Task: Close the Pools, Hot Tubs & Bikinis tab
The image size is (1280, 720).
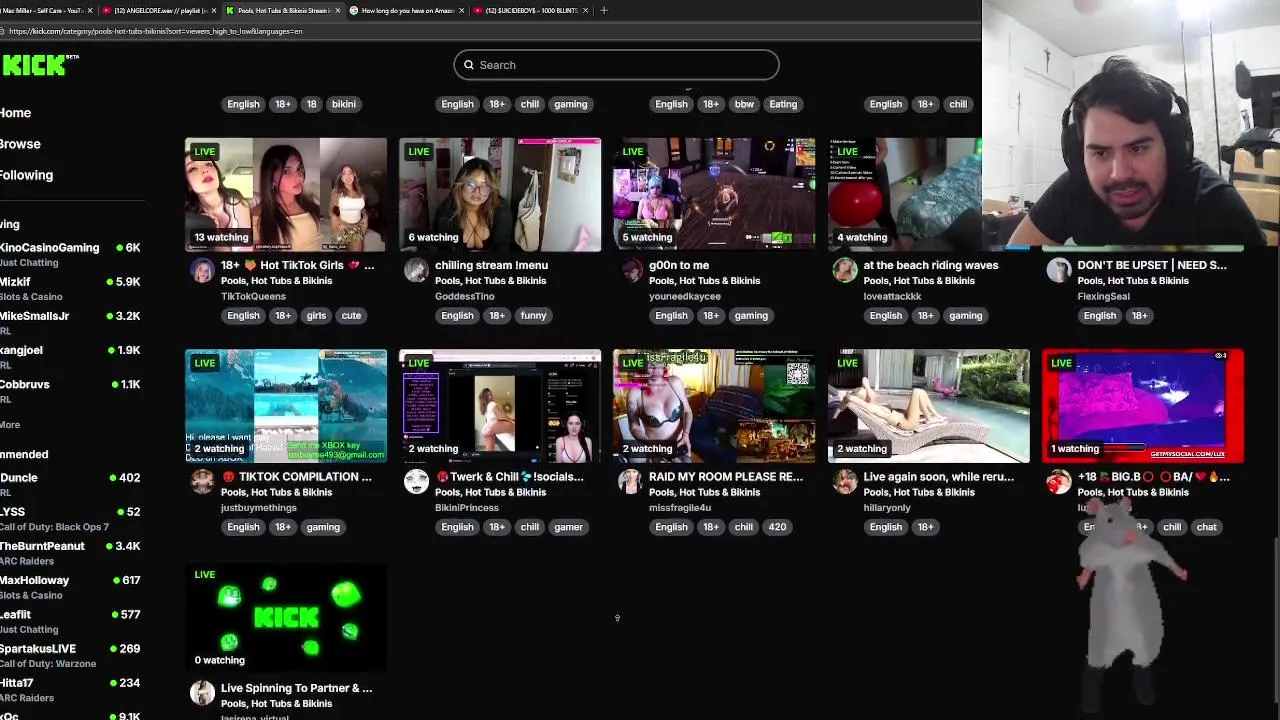Action: pyautogui.click(x=337, y=10)
